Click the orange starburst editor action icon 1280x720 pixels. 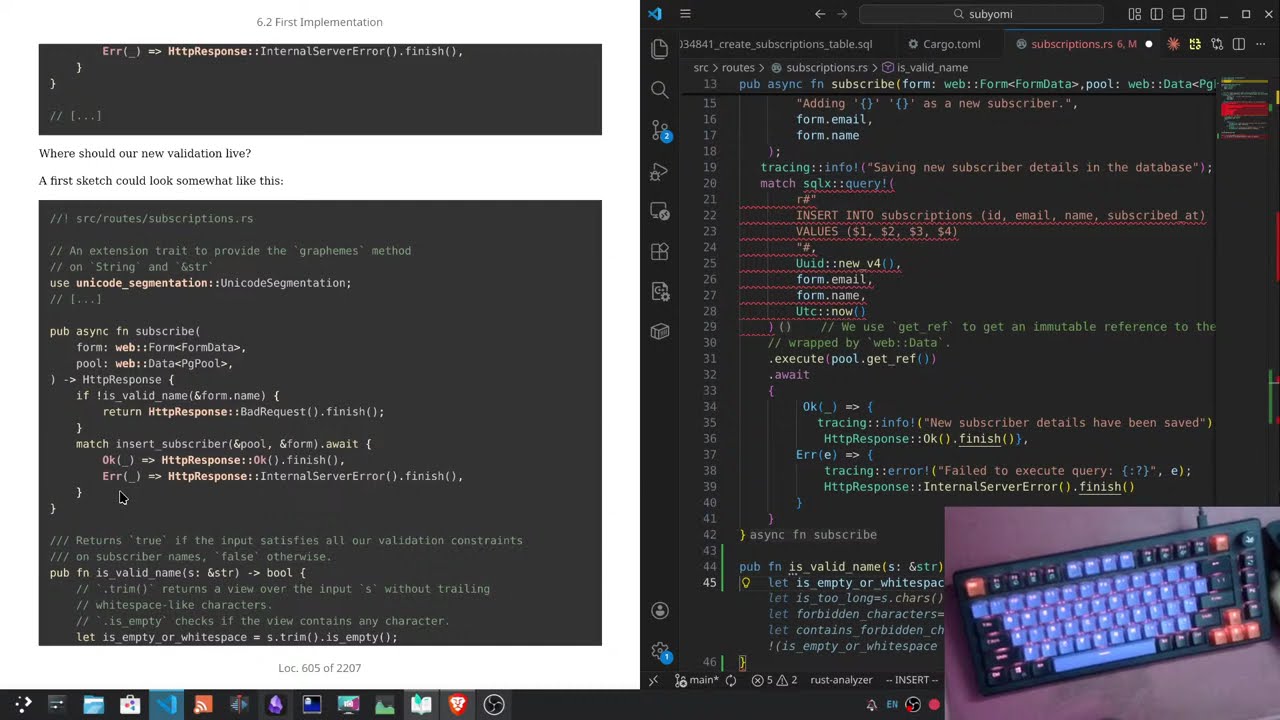pos(1173,44)
